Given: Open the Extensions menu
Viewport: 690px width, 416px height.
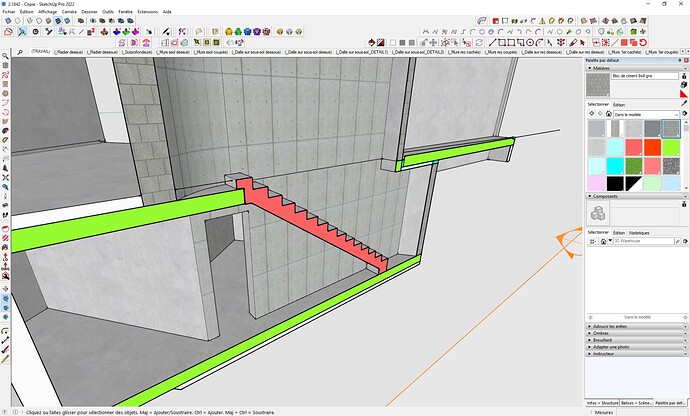Looking at the screenshot, I should point(147,12).
